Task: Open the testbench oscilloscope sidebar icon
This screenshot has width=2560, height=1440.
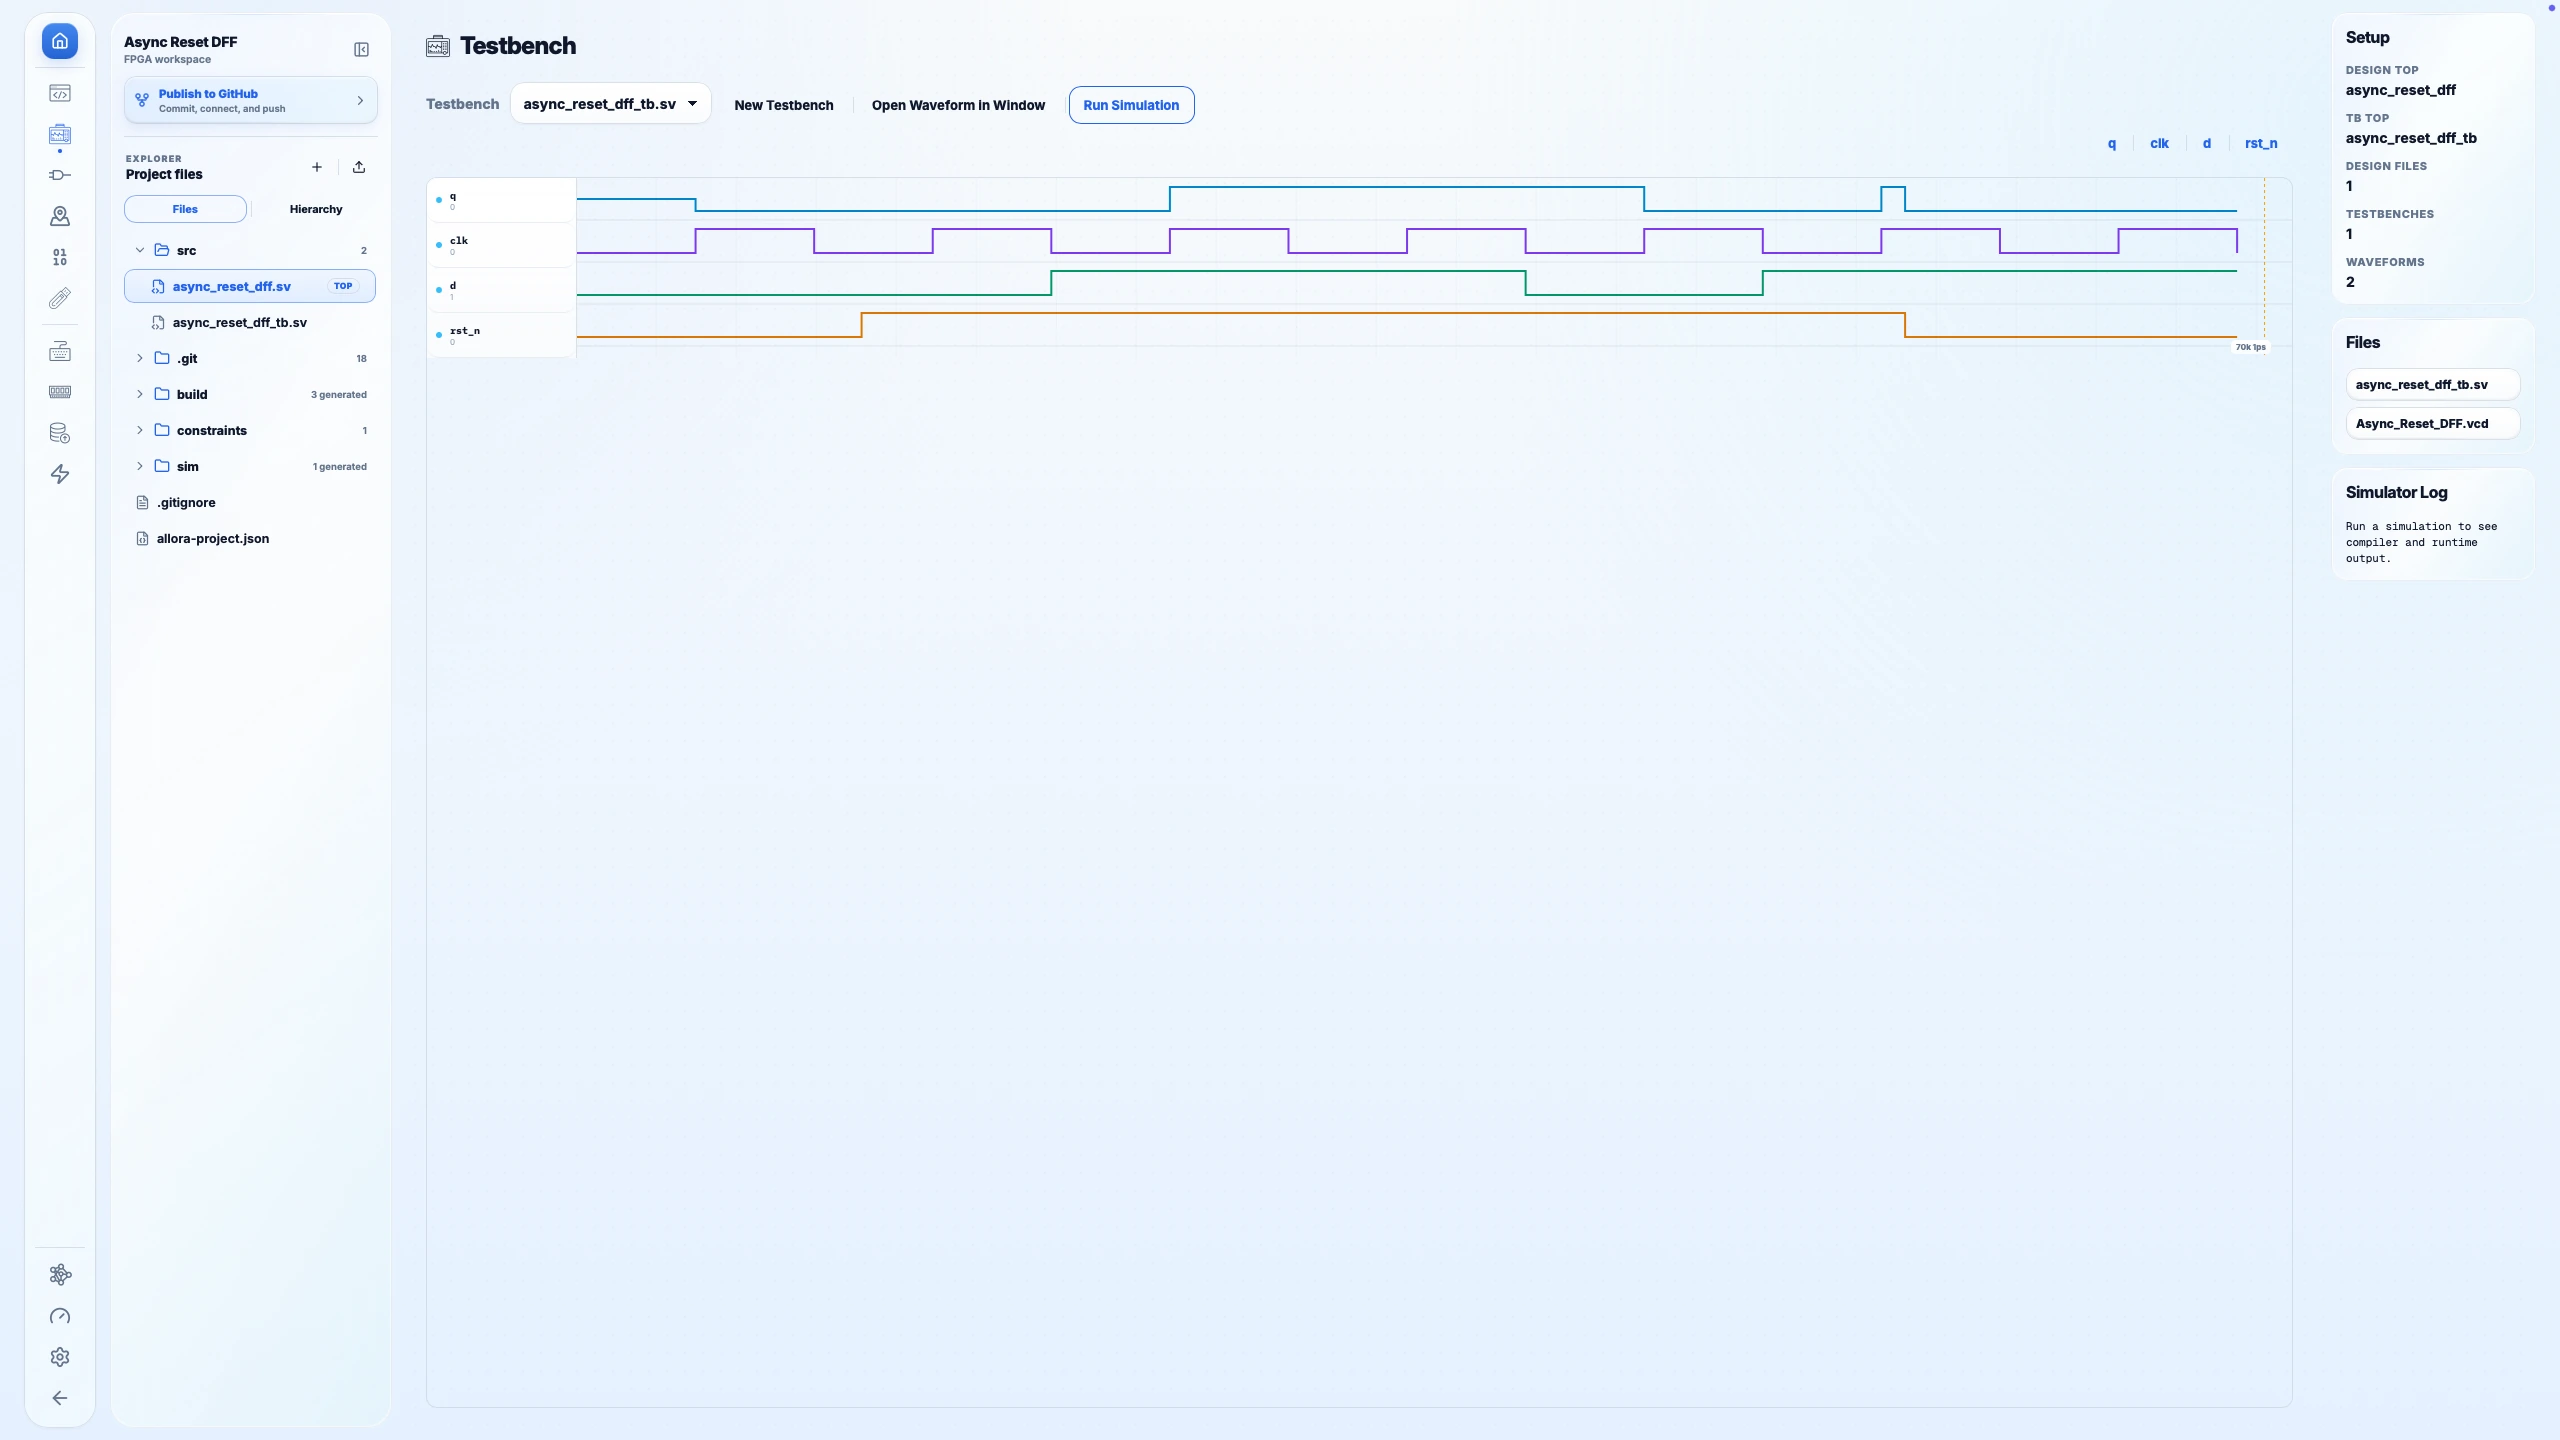Action: [x=60, y=135]
